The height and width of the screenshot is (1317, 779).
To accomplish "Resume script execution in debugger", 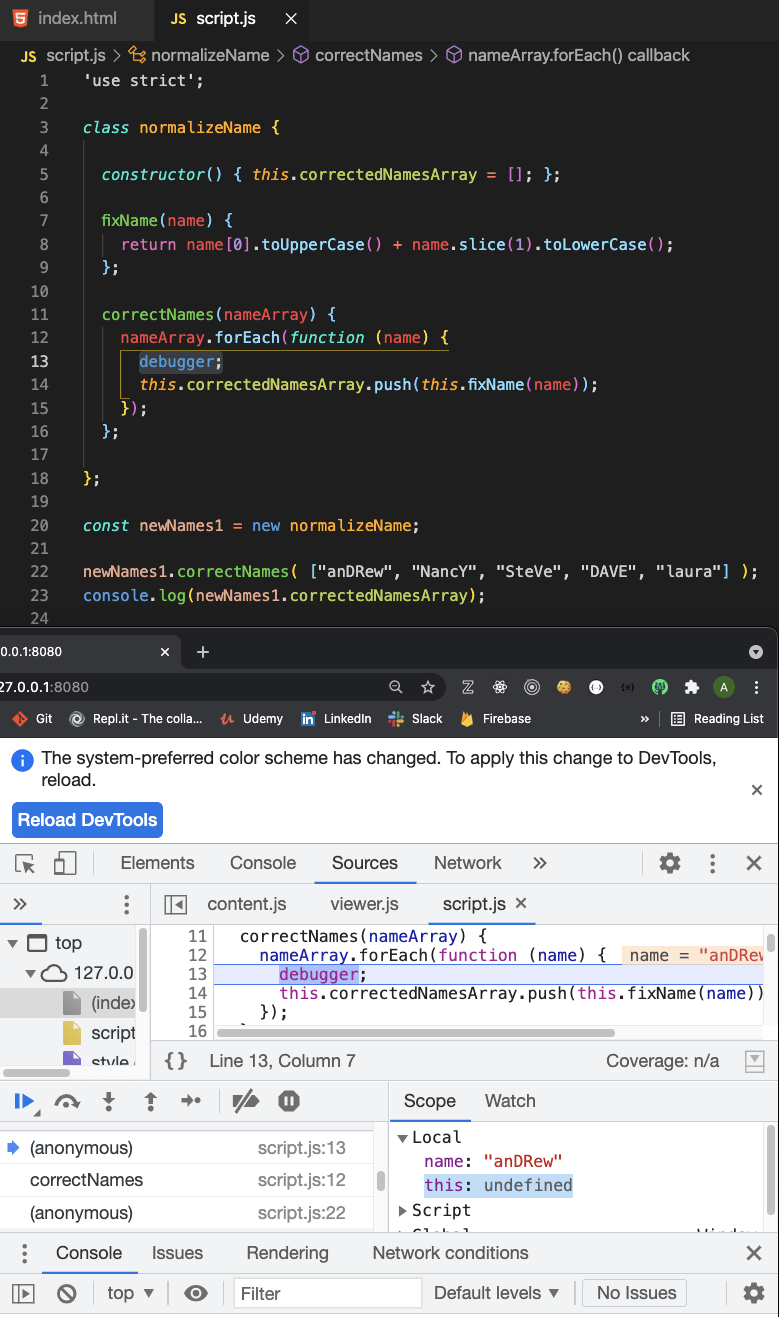I will pyautogui.click(x=23, y=1101).
